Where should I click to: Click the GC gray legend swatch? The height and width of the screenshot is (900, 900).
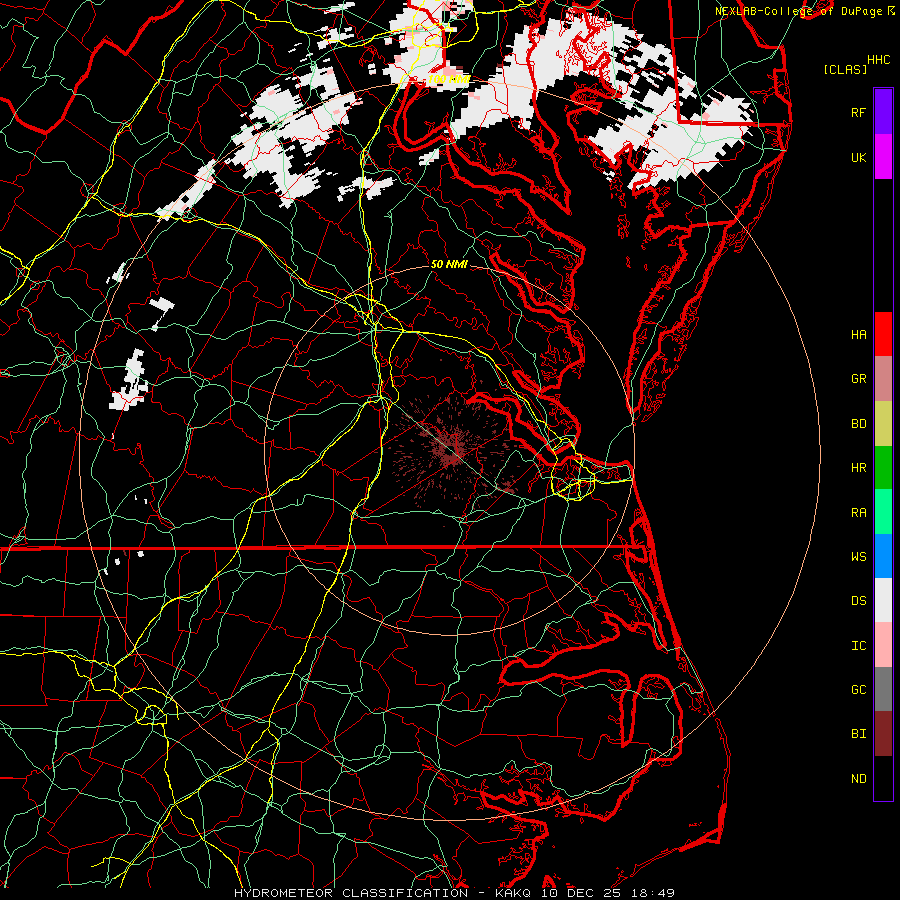pyautogui.click(x=883, y=689)
